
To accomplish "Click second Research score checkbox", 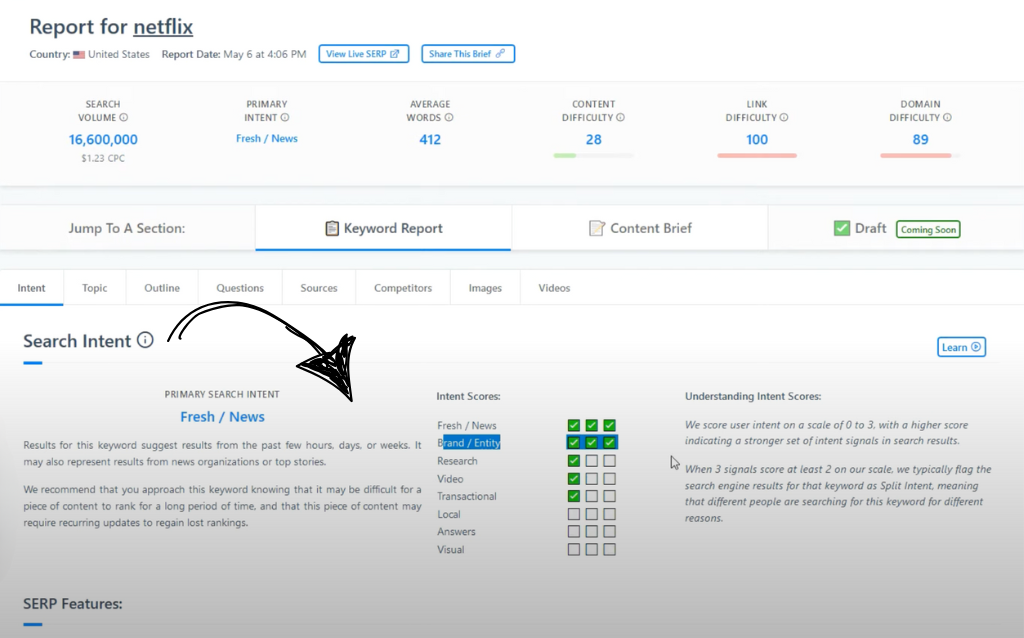I will (592, 461).
